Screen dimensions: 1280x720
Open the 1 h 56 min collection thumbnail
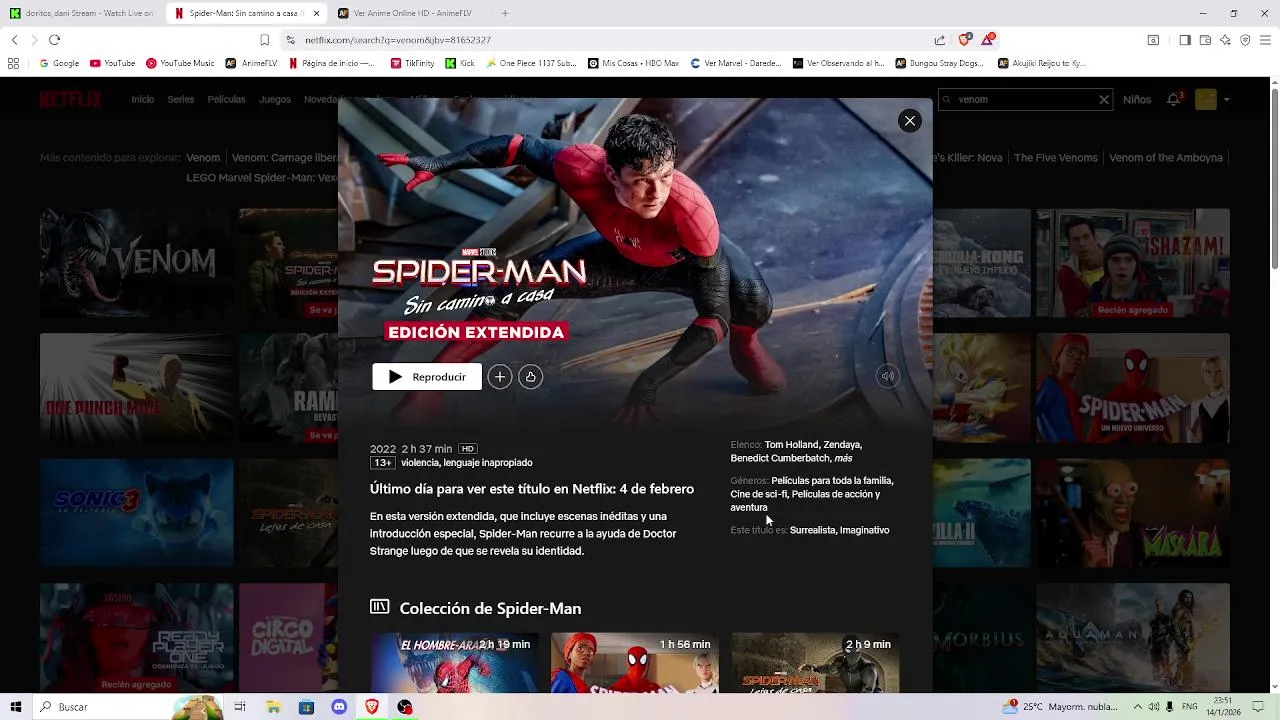click(634, 662)
